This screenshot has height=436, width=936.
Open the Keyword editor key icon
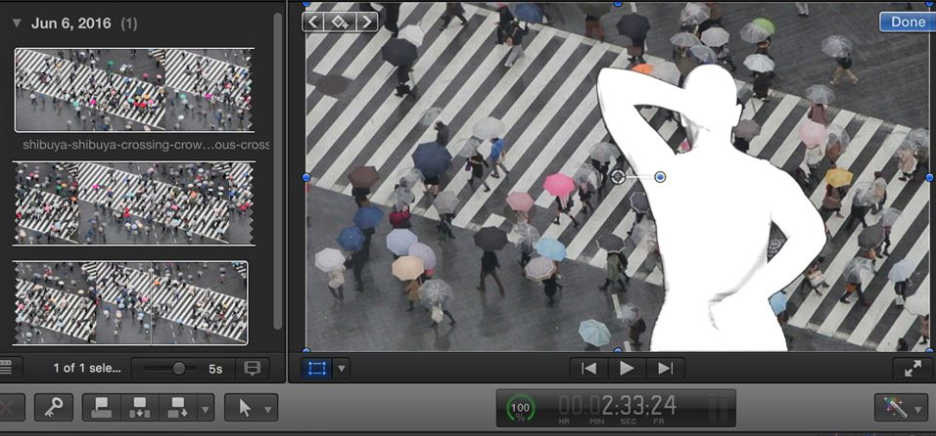point(53,407)
